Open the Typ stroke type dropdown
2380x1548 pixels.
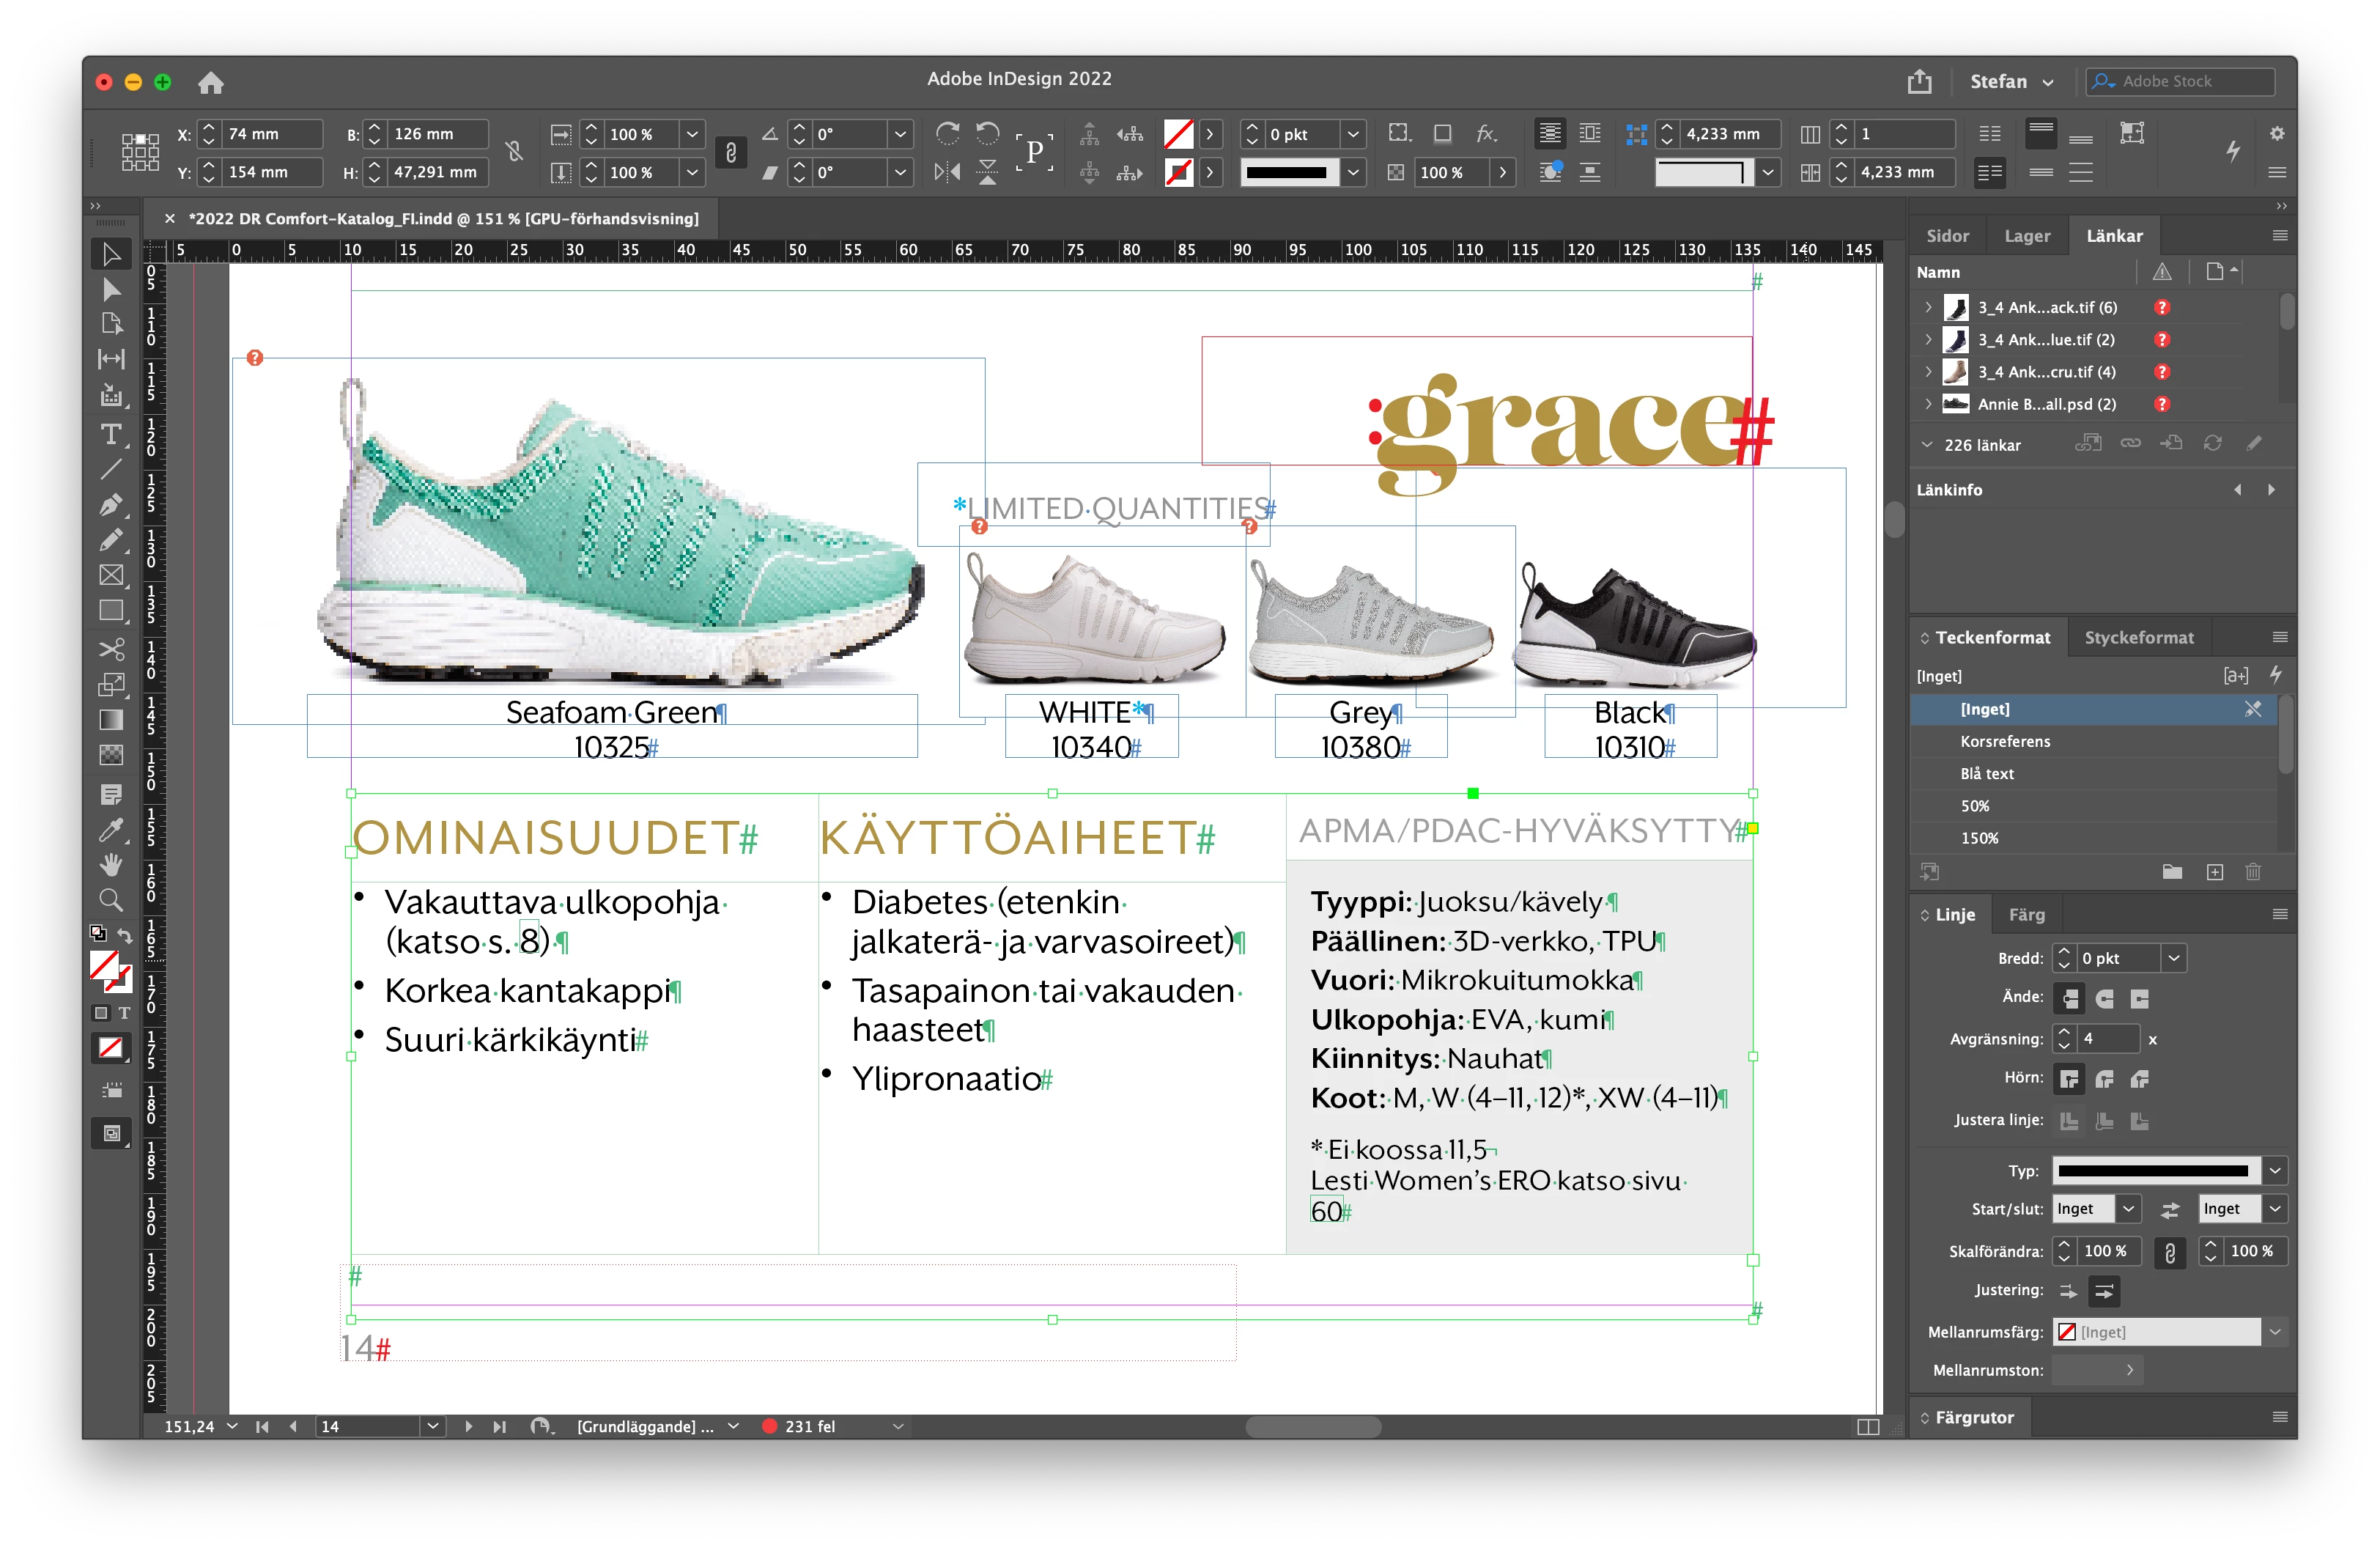point(2275,1170)
